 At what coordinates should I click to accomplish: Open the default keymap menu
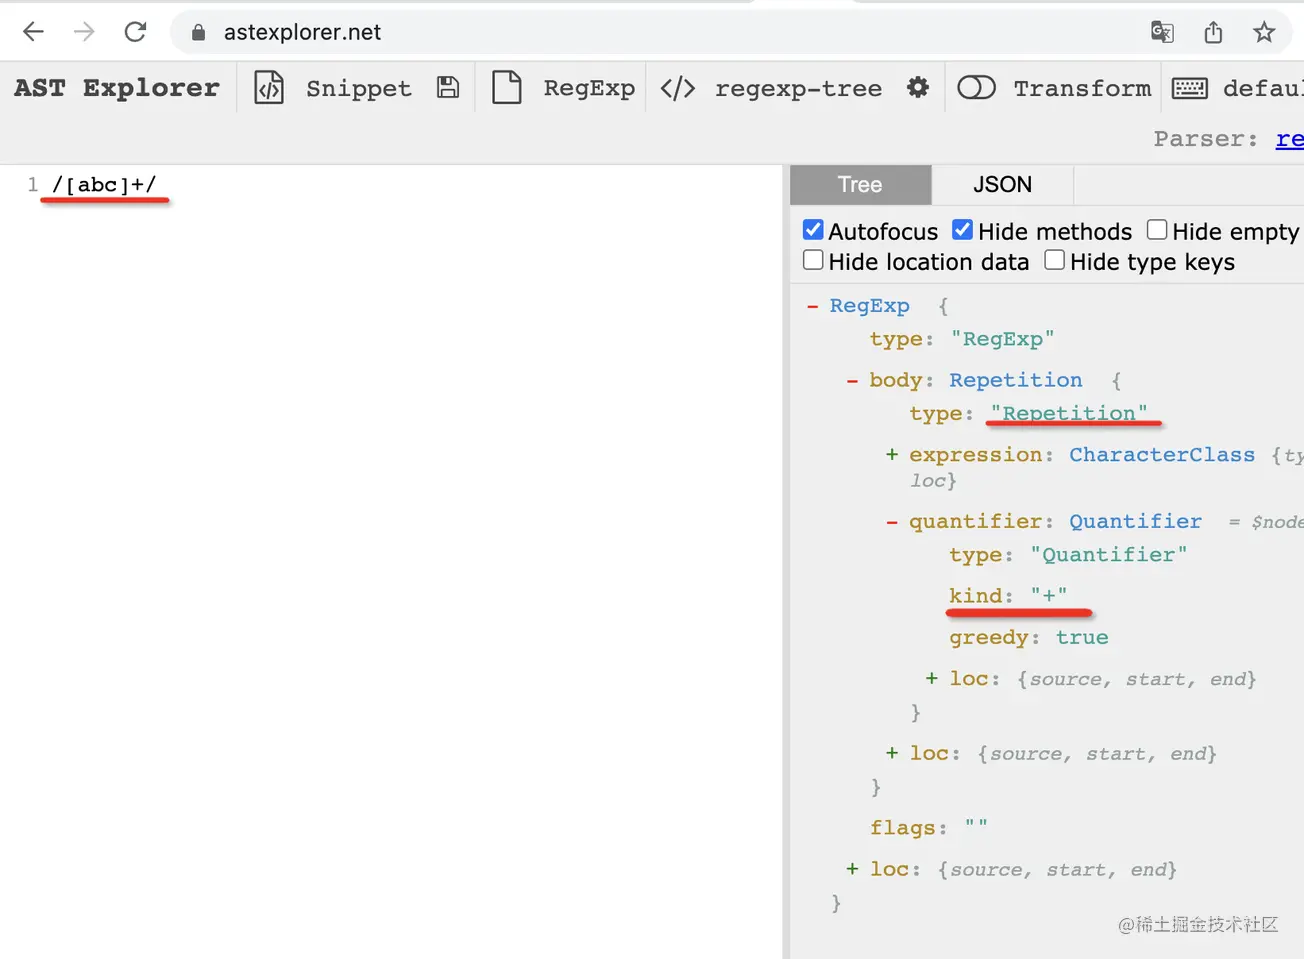pos(1263,88)
